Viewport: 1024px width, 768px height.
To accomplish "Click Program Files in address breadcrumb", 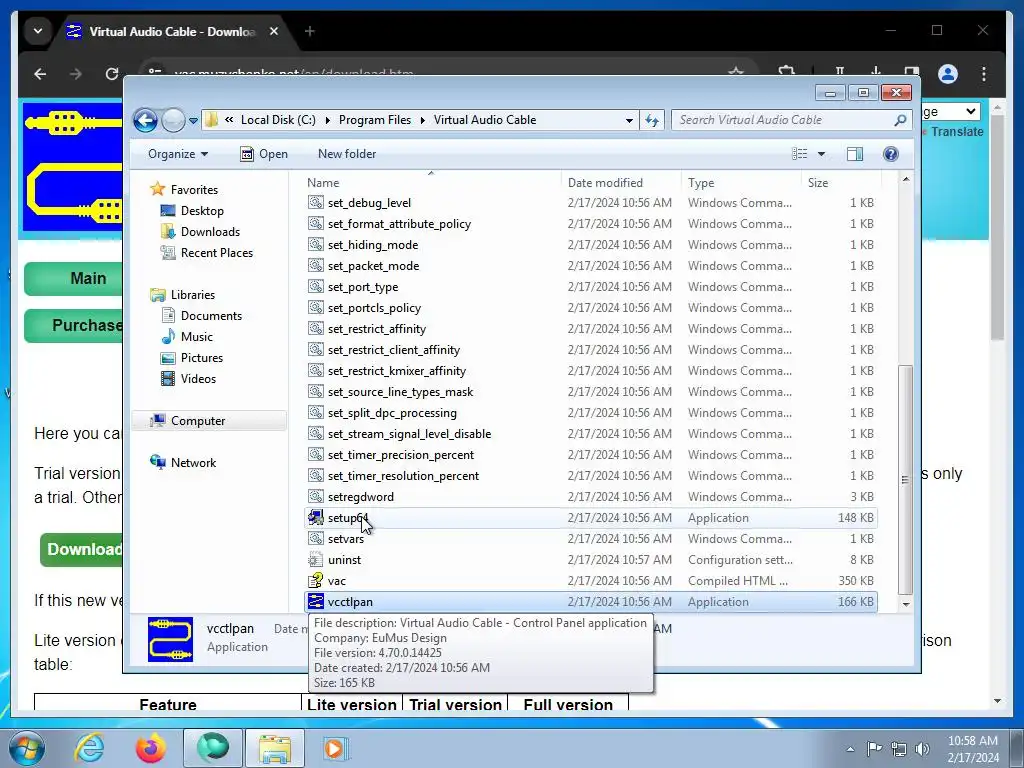I will point(375,120).
